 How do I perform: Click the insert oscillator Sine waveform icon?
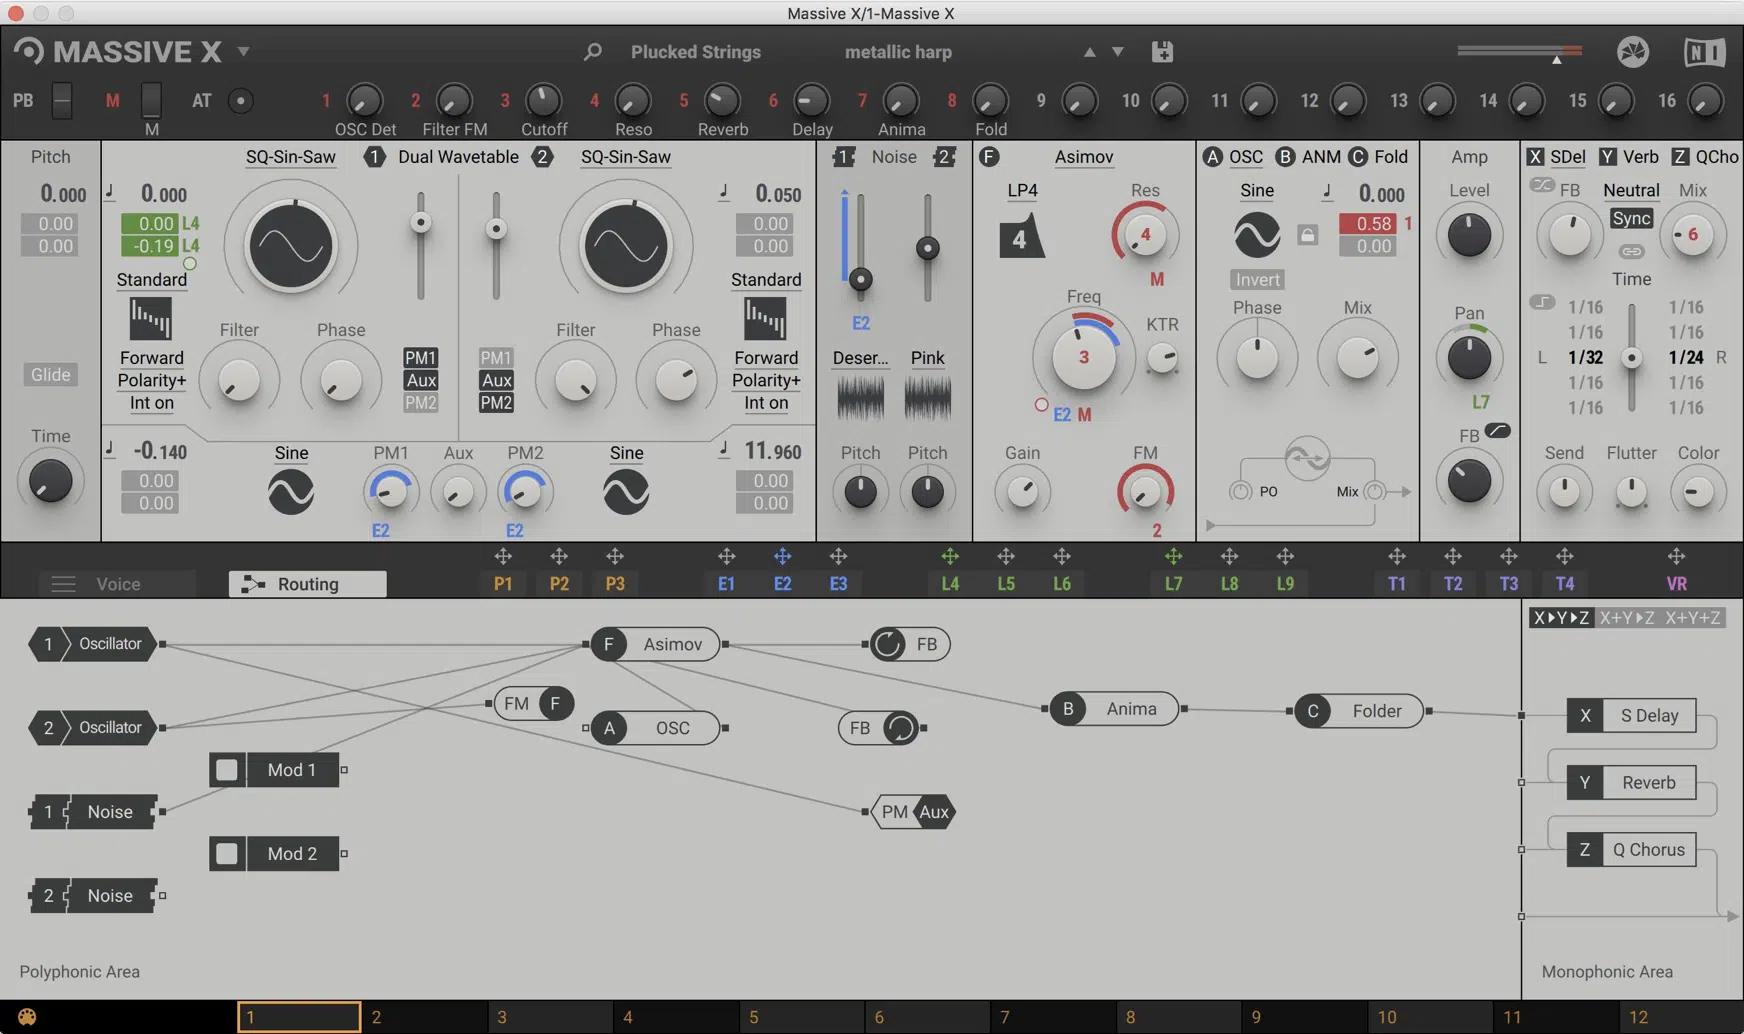click(x=1257, y=235)
